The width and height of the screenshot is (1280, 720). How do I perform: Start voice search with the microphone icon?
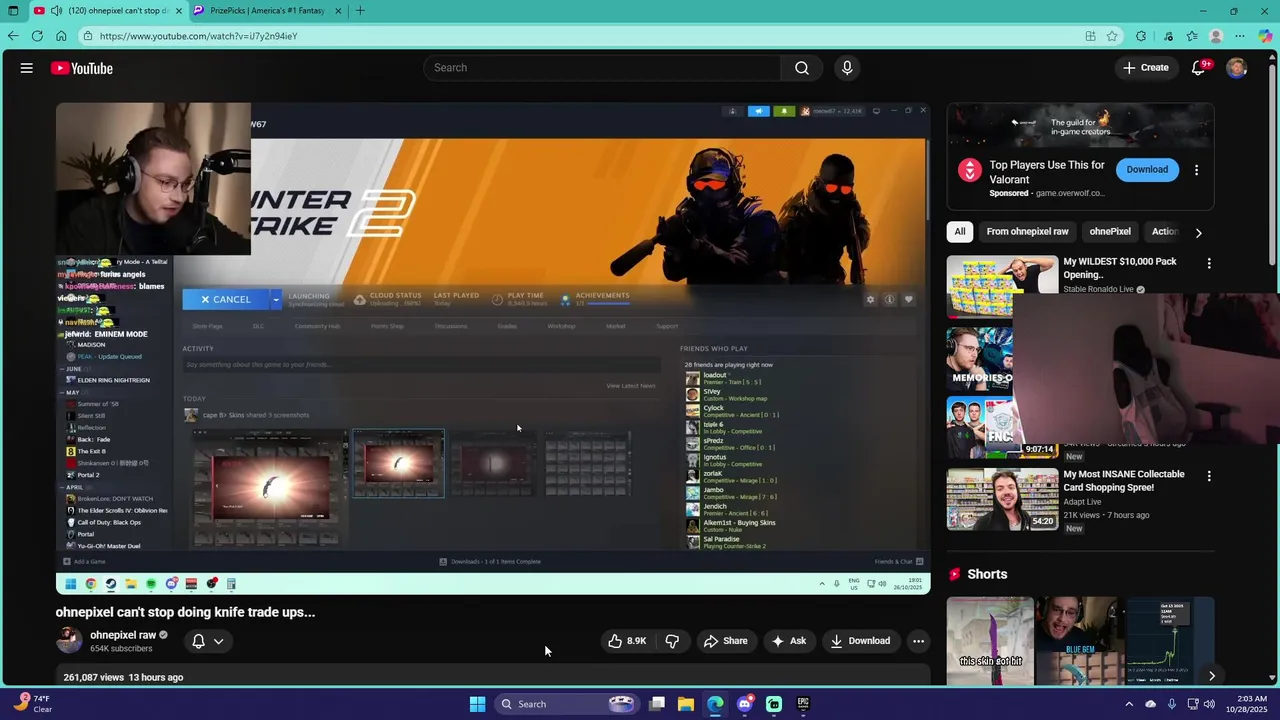tap(847, 68)
